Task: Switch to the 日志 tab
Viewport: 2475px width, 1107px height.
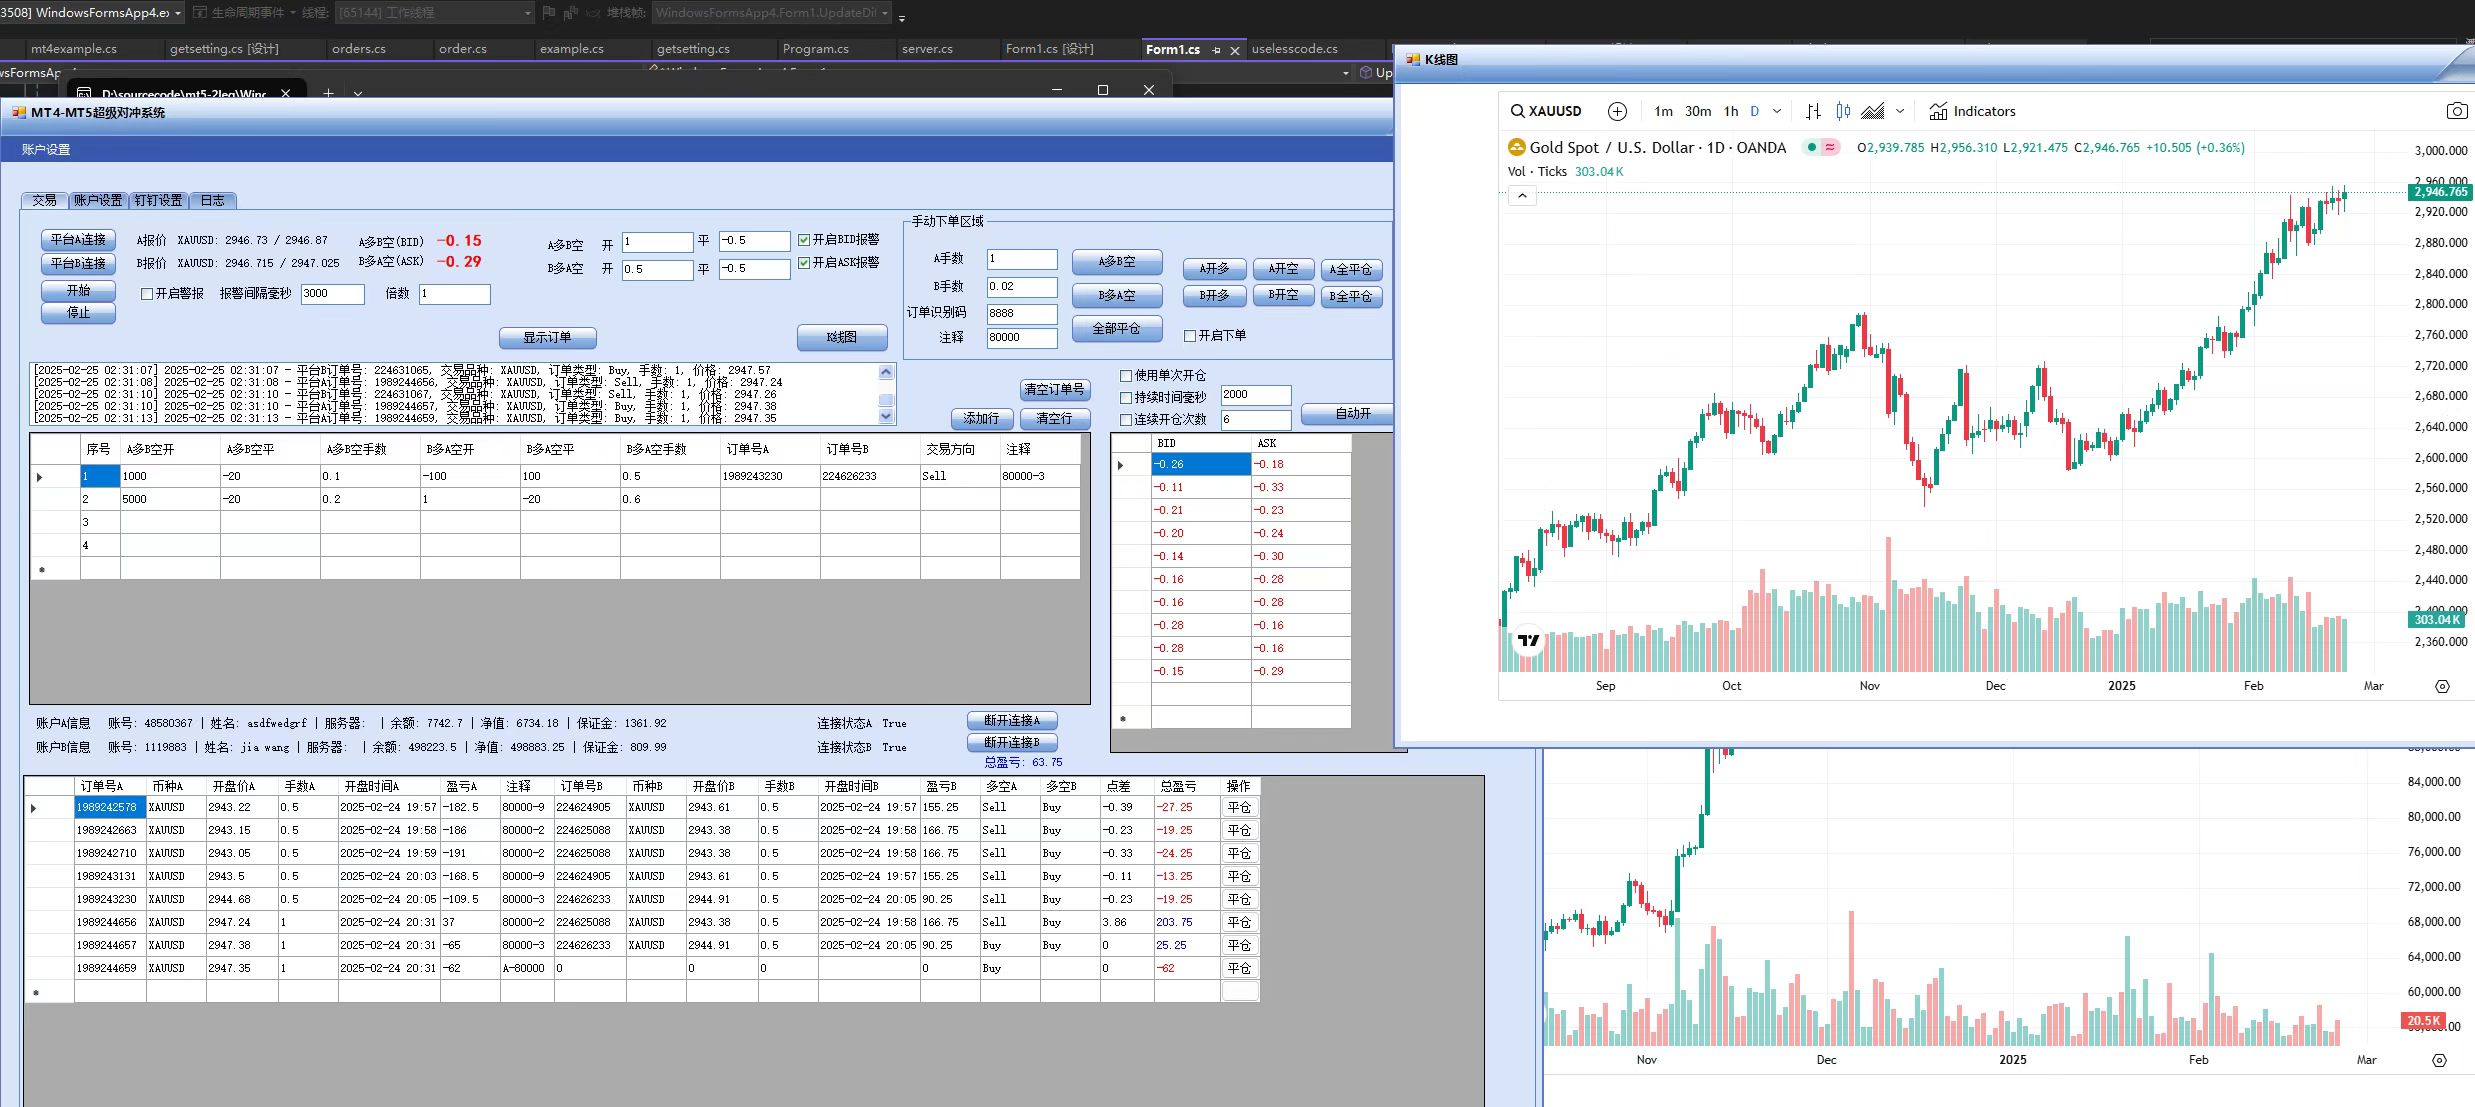Action: tap(212, 200)
